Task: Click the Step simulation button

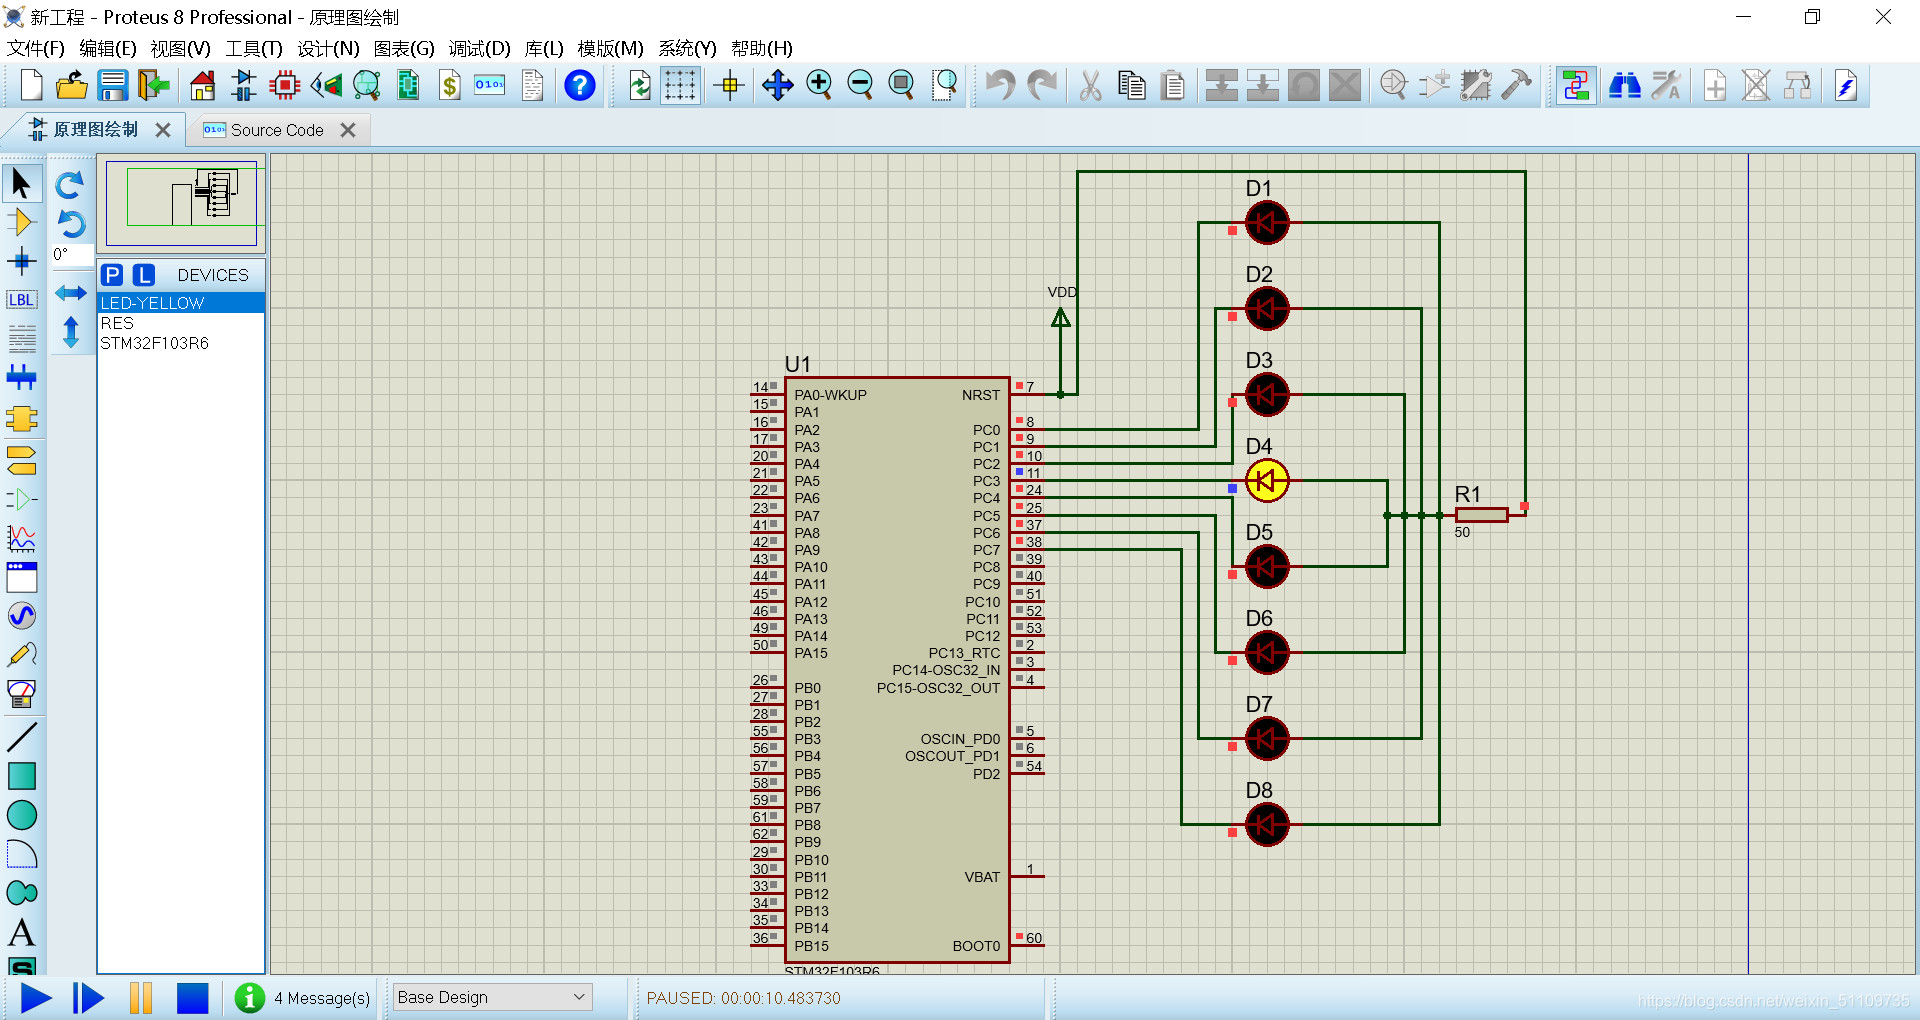Action: tap(88, 998)
